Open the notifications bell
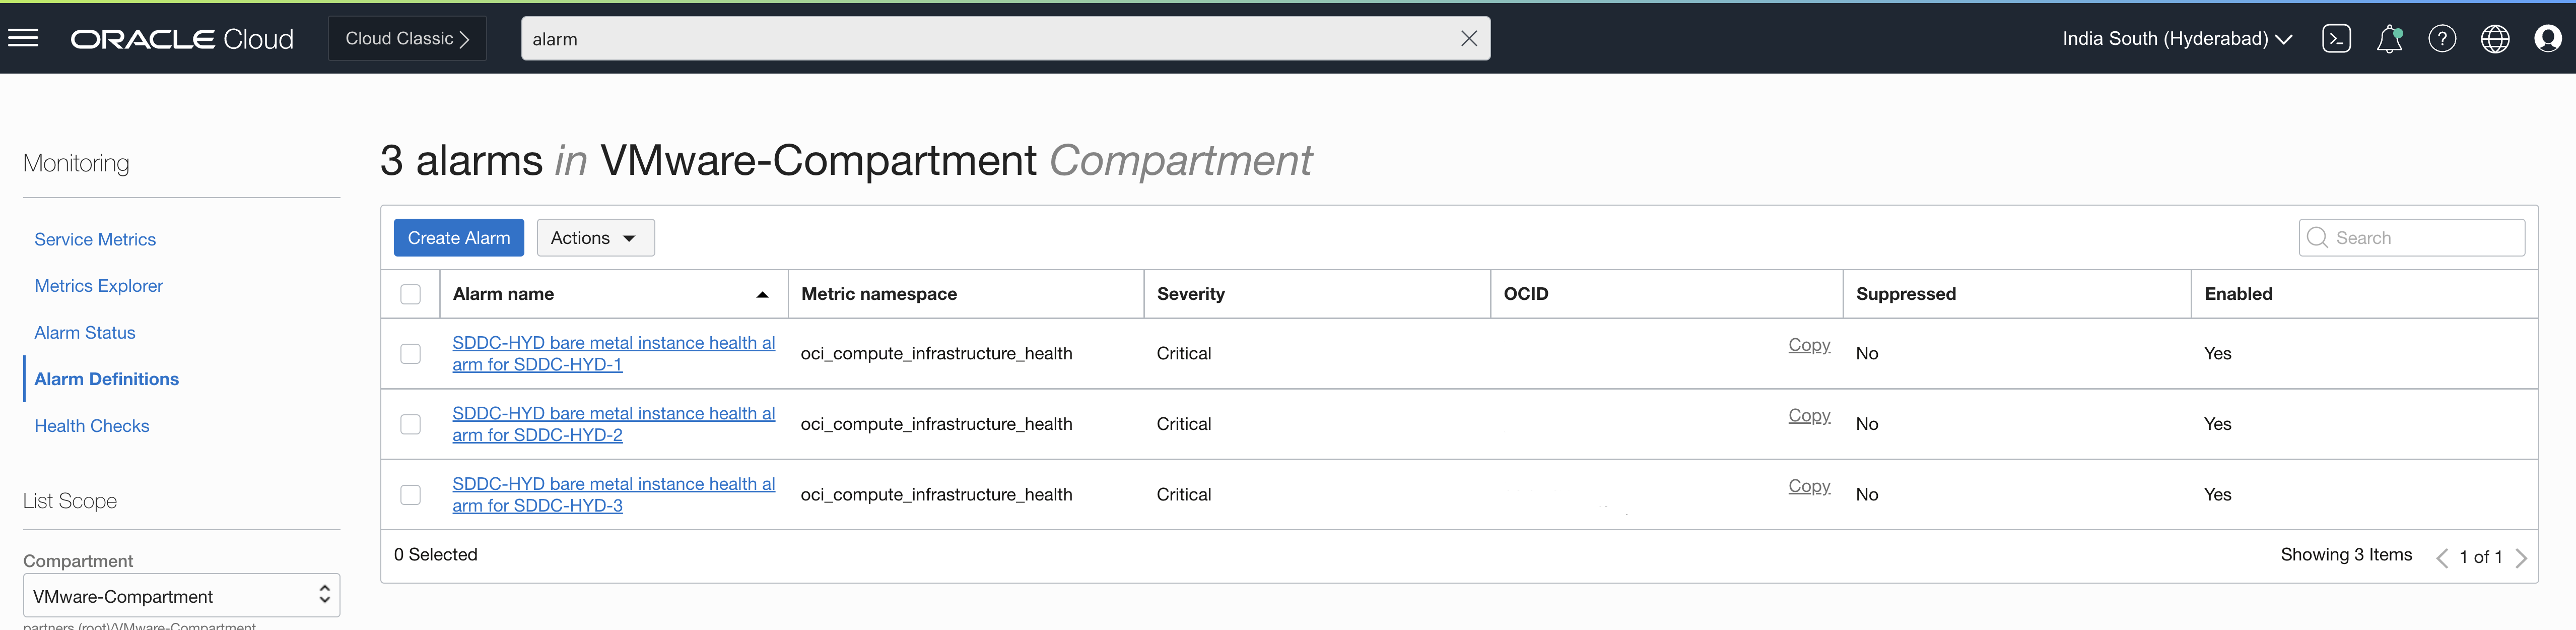This screenshot has width=2576, height=630. (2389, 39)
